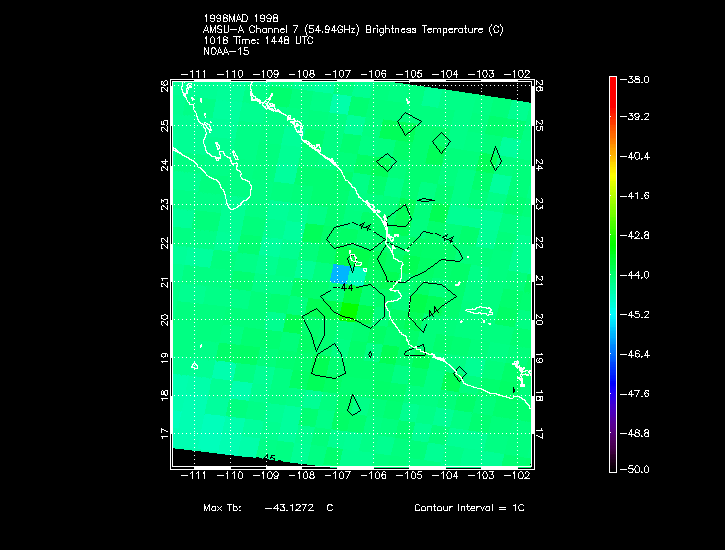This screenshot has width=725, height=550.
Task: Click the NOAA-15 satellite label
Action: coord(226,51)
